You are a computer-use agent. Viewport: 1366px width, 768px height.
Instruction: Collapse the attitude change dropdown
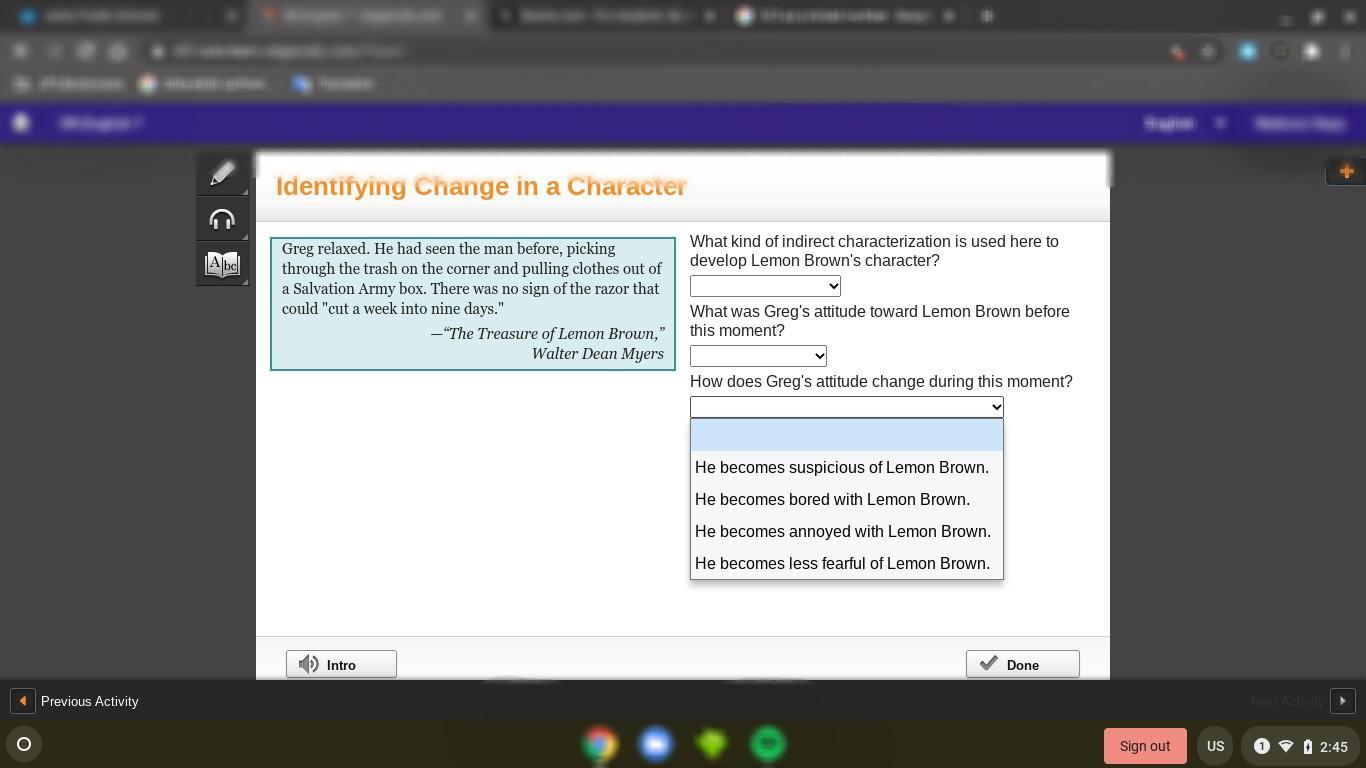pos(846,407)
